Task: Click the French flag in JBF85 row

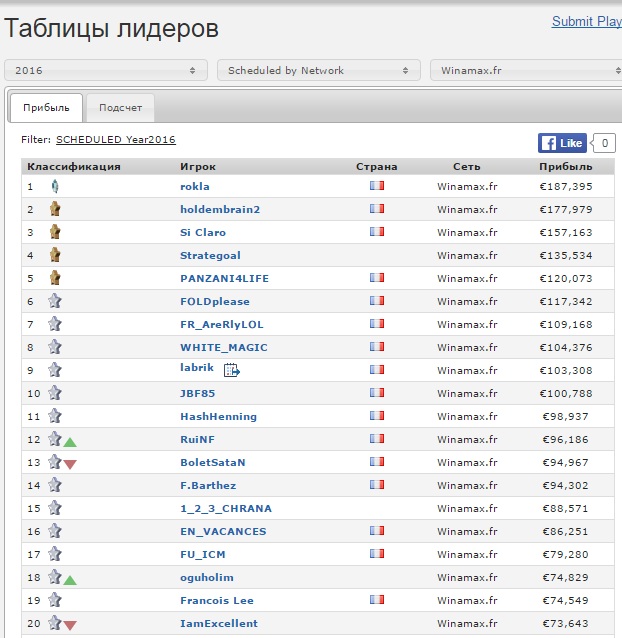Action: [377, 393]
